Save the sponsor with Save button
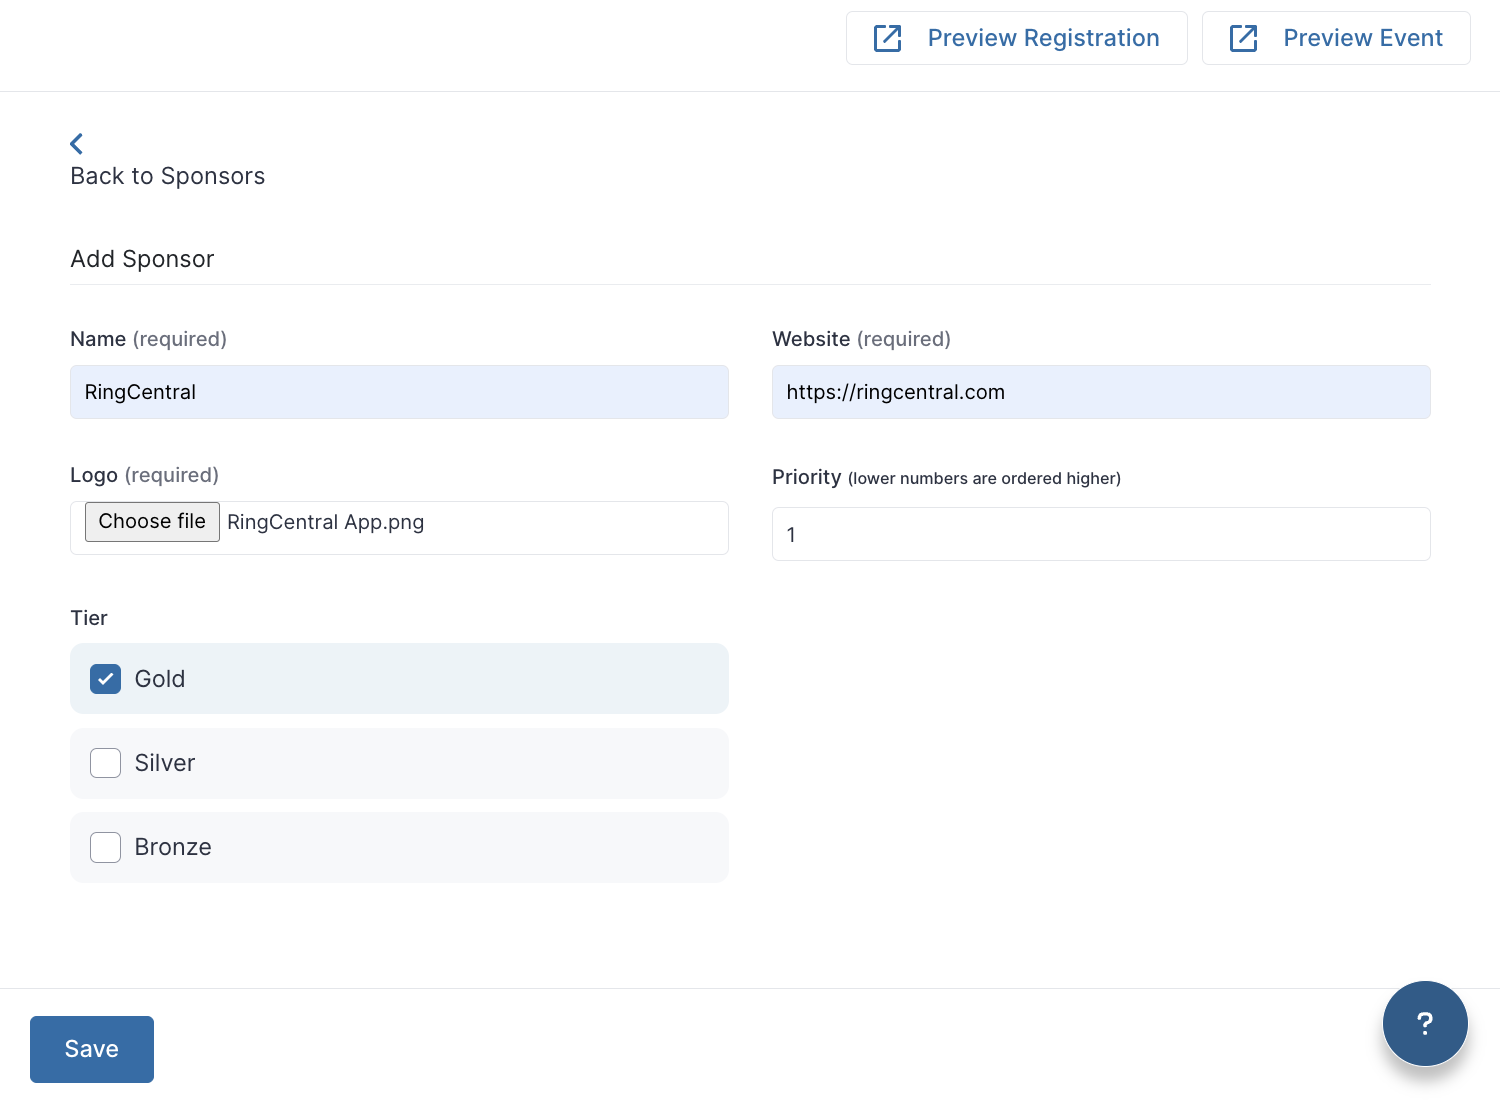 click(x=92, y=1049)
